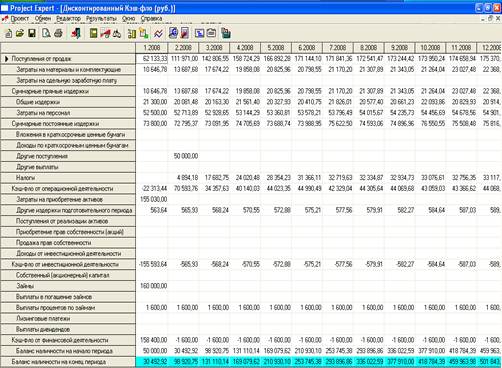
Task: Click the New project toolbar icon
Action: point(9,33)
